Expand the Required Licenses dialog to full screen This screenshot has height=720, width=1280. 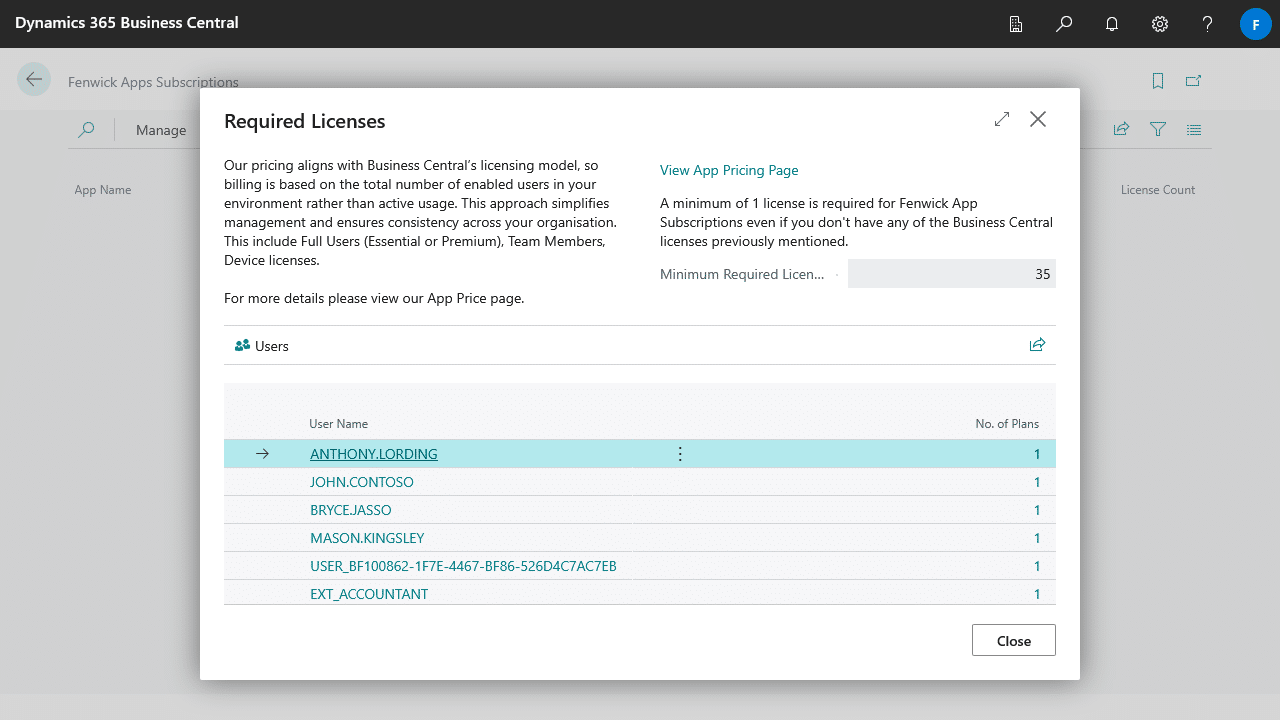point(1002,120)
